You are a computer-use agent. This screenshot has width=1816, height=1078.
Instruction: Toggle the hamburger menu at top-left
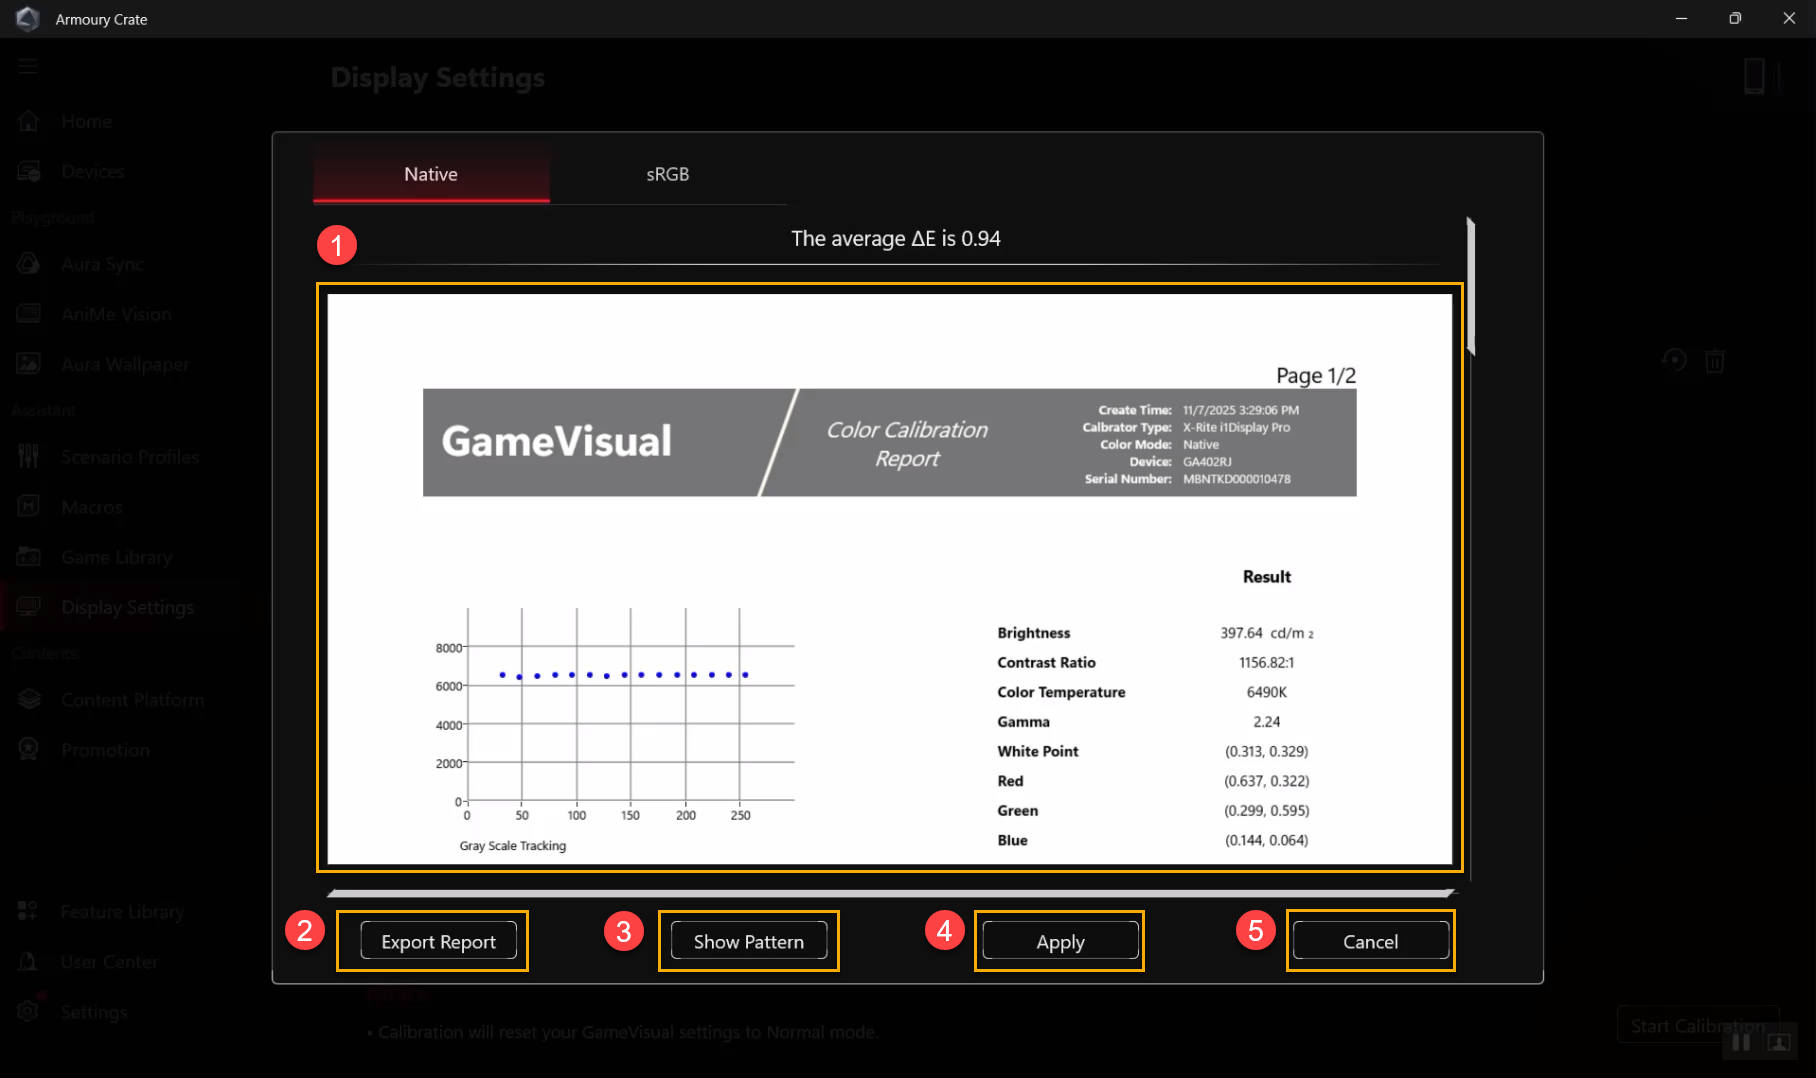click(27, 66)
